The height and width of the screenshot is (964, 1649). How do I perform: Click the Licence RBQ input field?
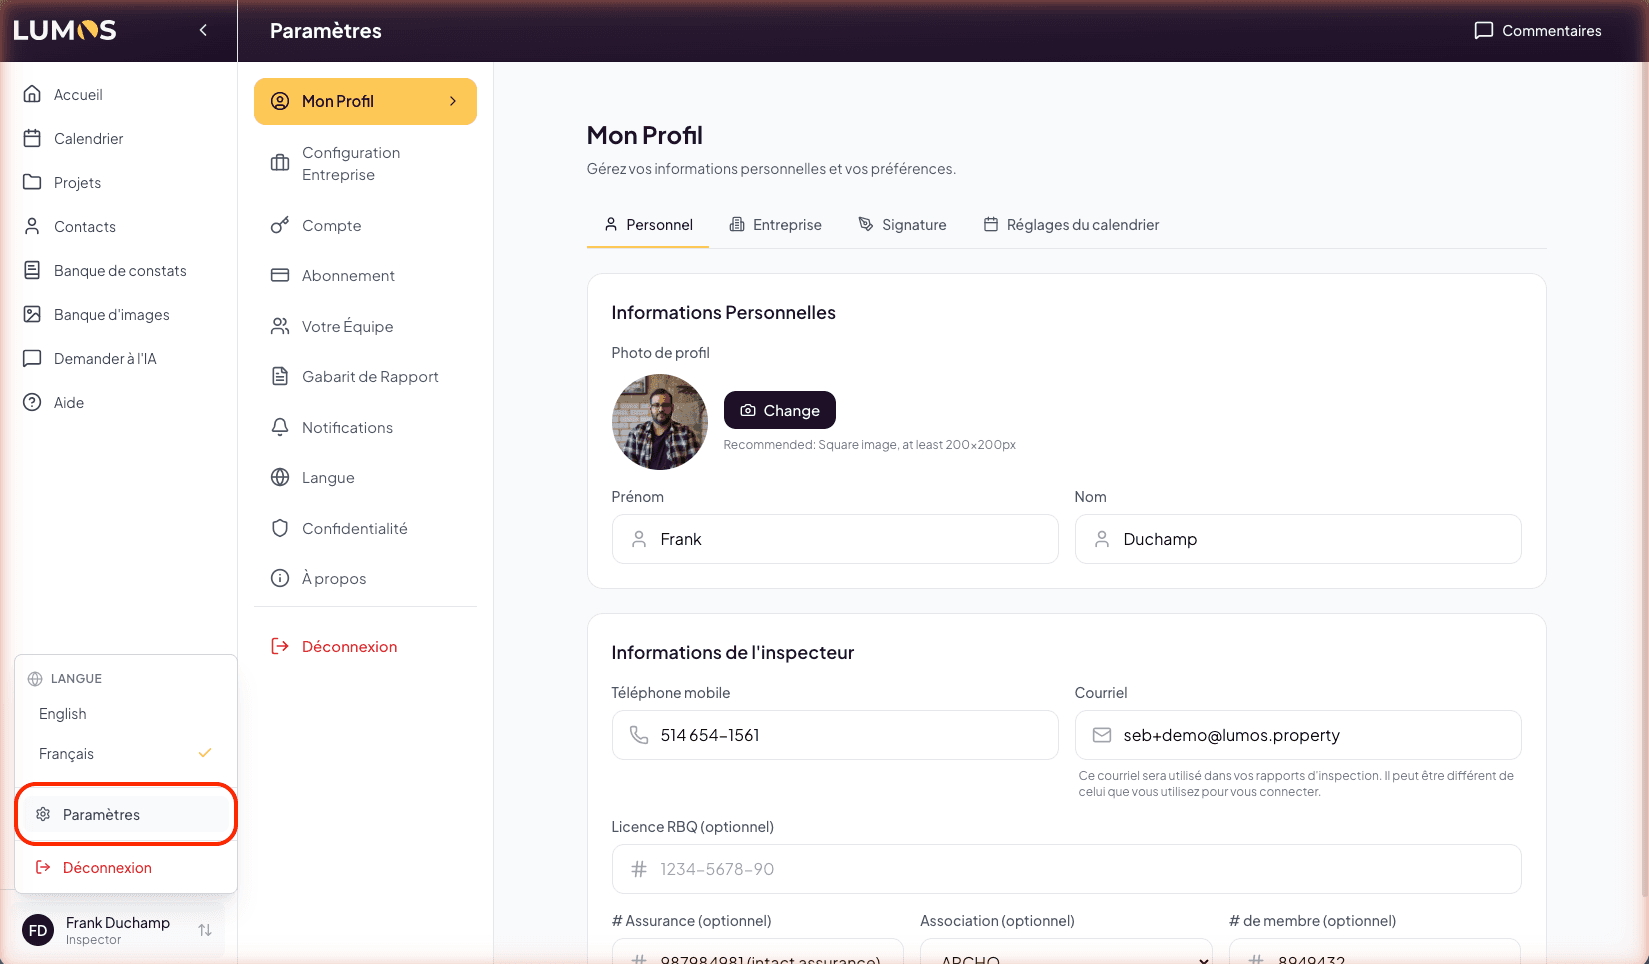click(1066, 869)
